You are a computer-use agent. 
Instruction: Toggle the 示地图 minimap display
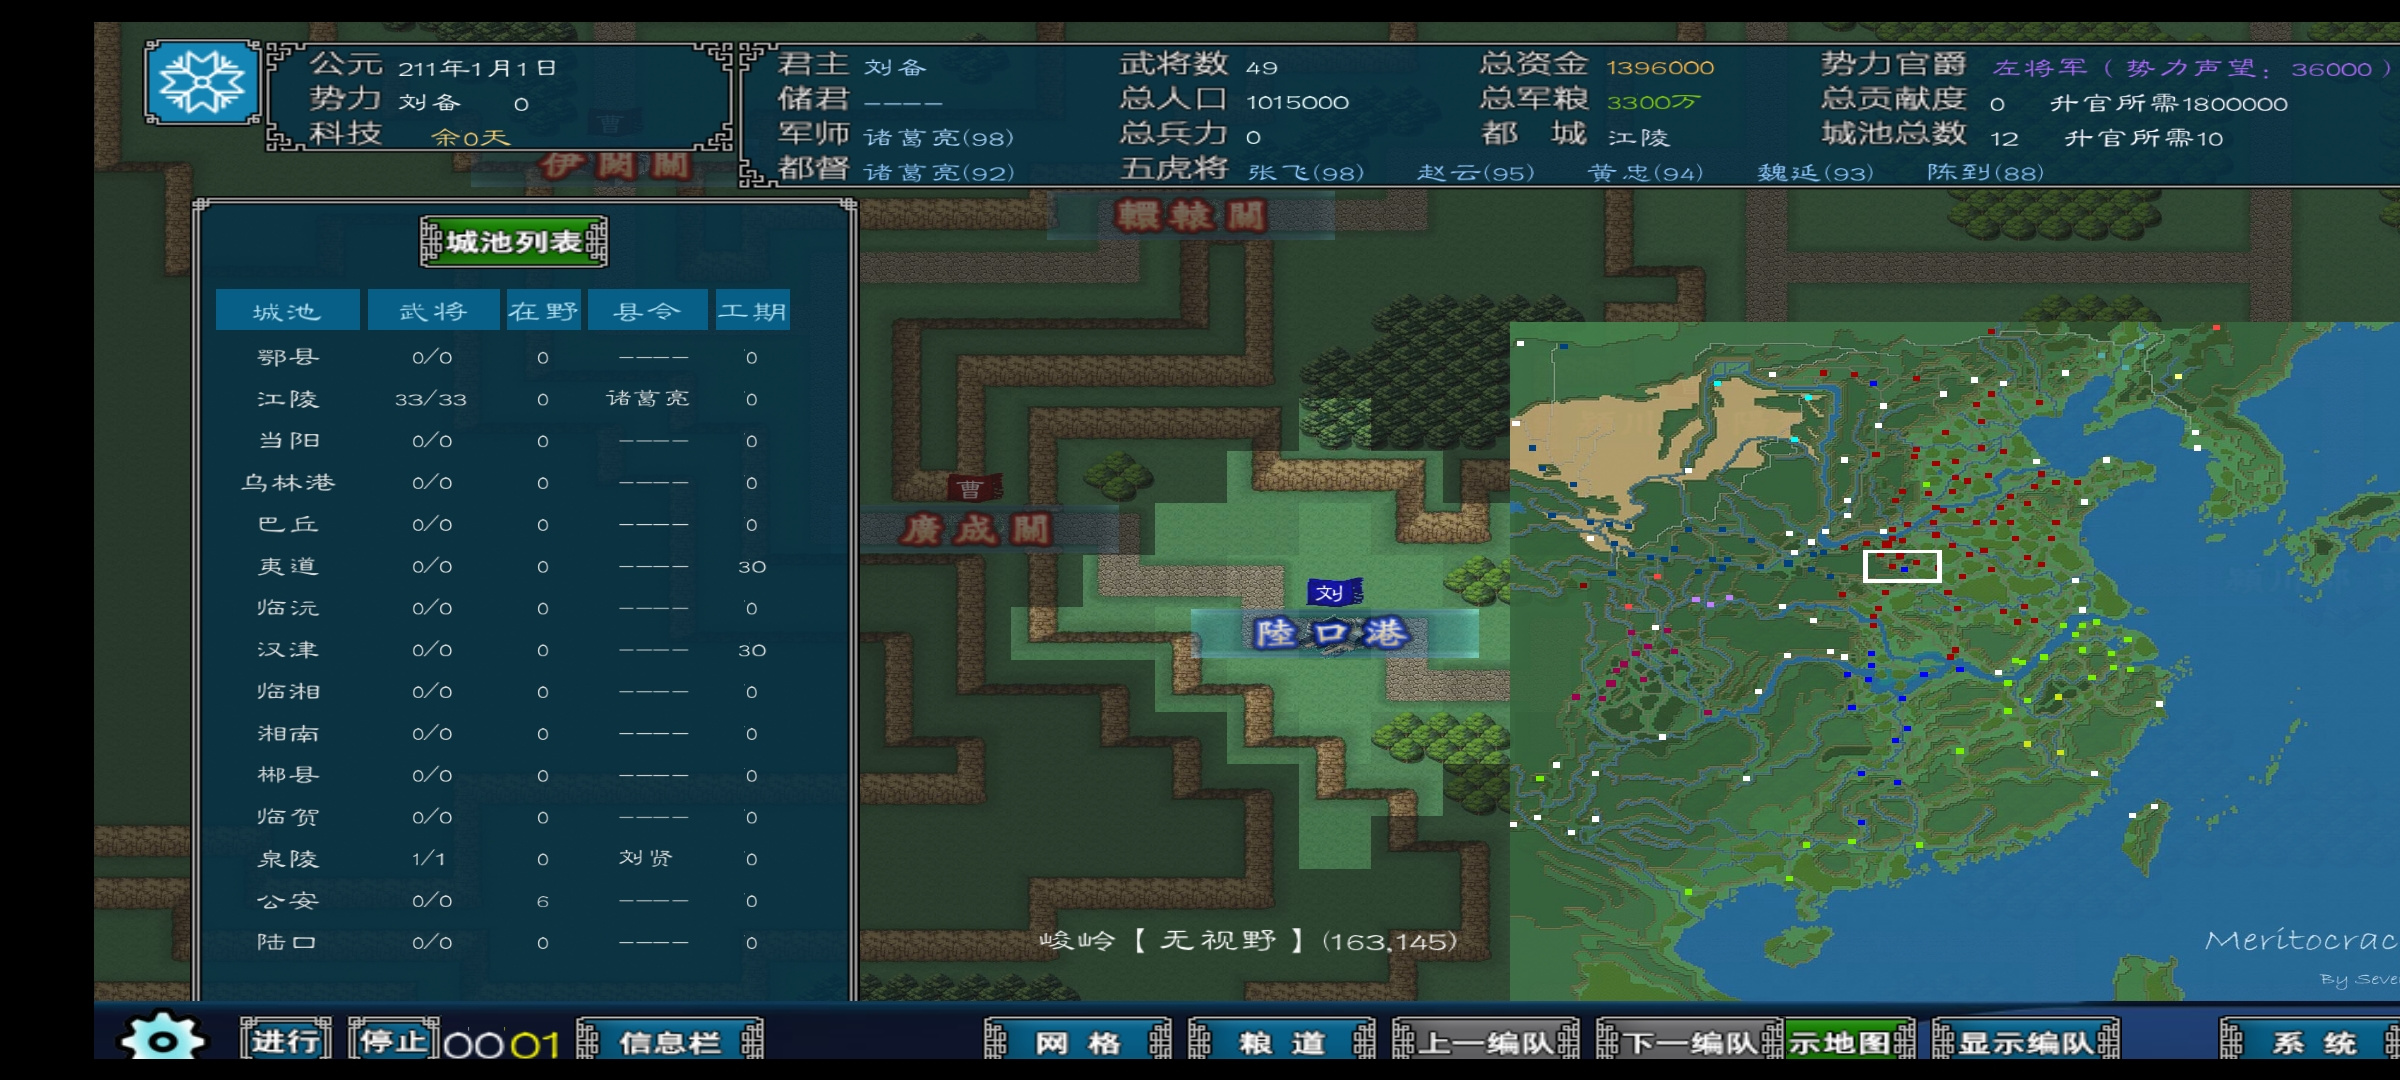[1850, 1042]
